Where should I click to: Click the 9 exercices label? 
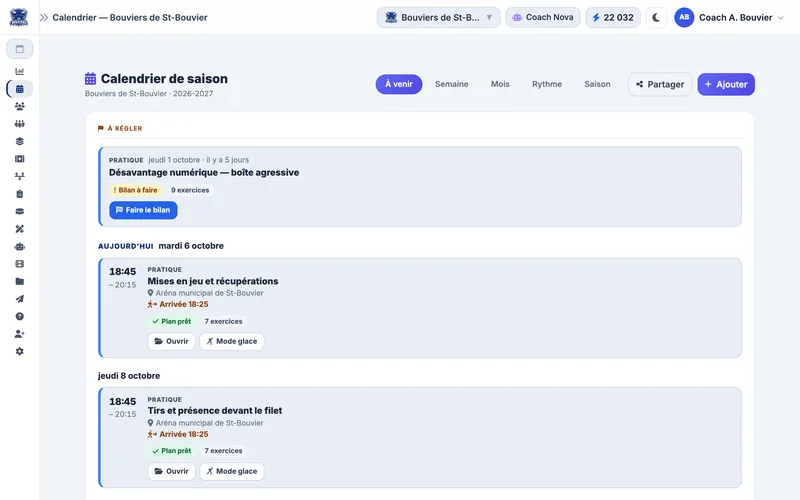coord(190,190)
